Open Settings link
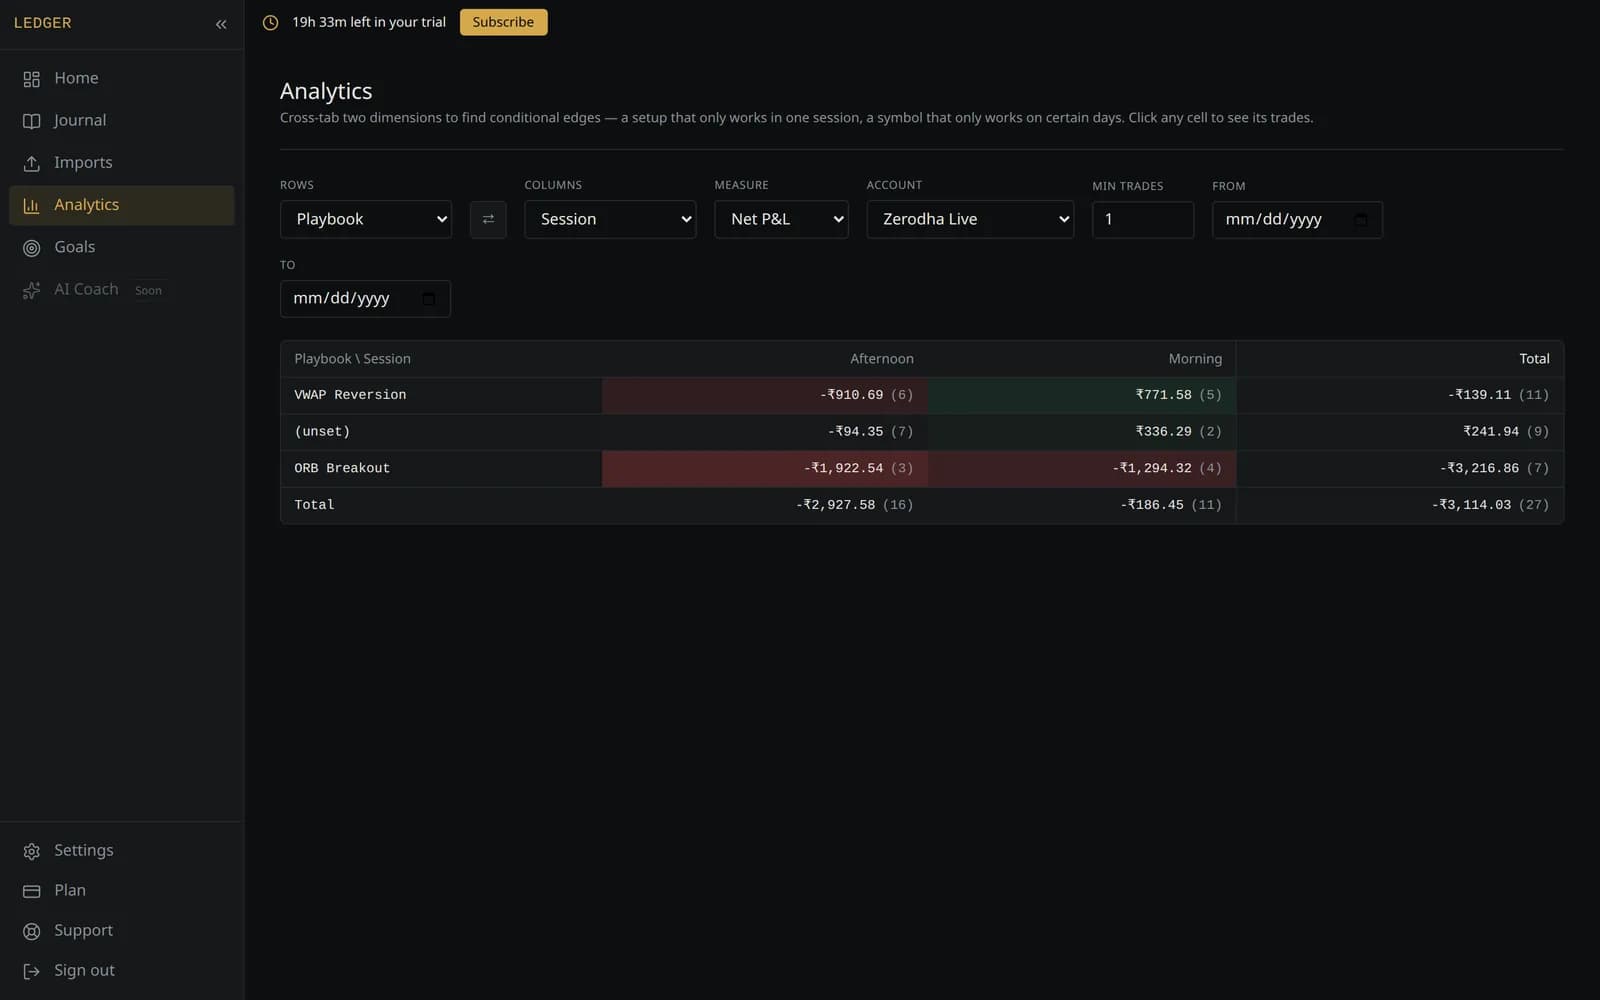Screen dimensions: 1600x1000 tap(122, 850)
